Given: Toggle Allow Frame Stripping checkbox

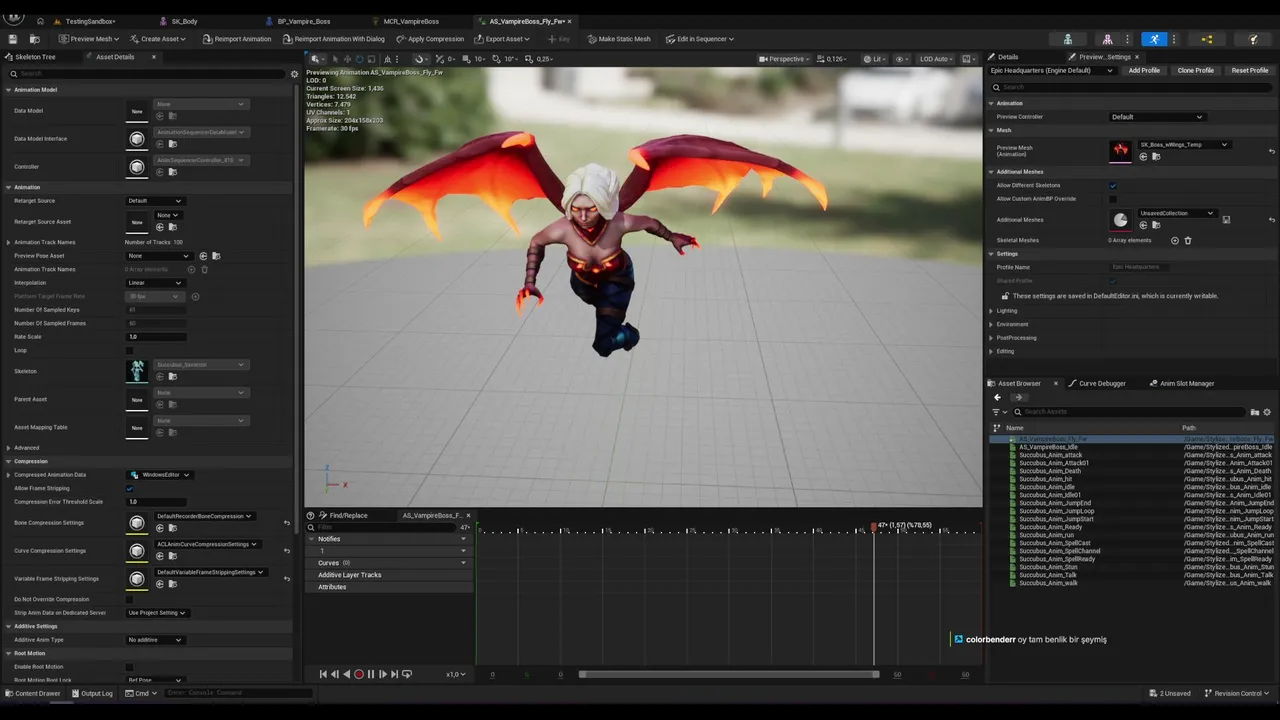Looking at the screenshot, I should (129, 488).
